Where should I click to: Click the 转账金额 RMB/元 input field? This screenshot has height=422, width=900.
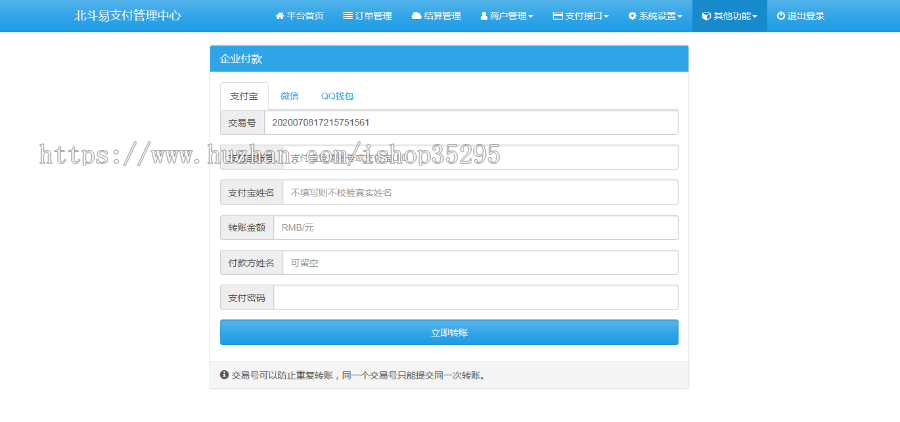pos(475,227)
